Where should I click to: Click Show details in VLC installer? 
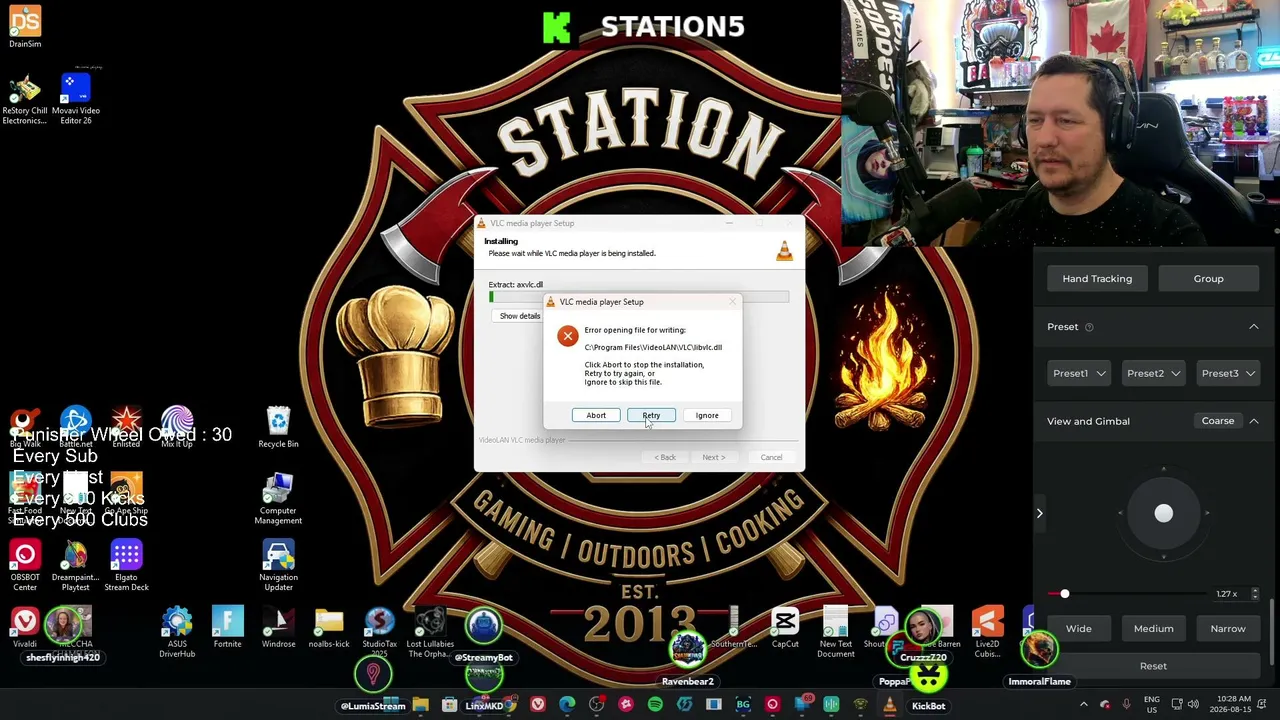(520, 316)
